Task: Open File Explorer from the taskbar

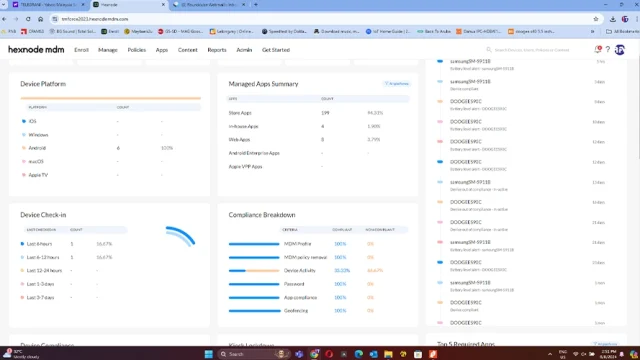Action: pyautogui.click(x=388, y=354)
